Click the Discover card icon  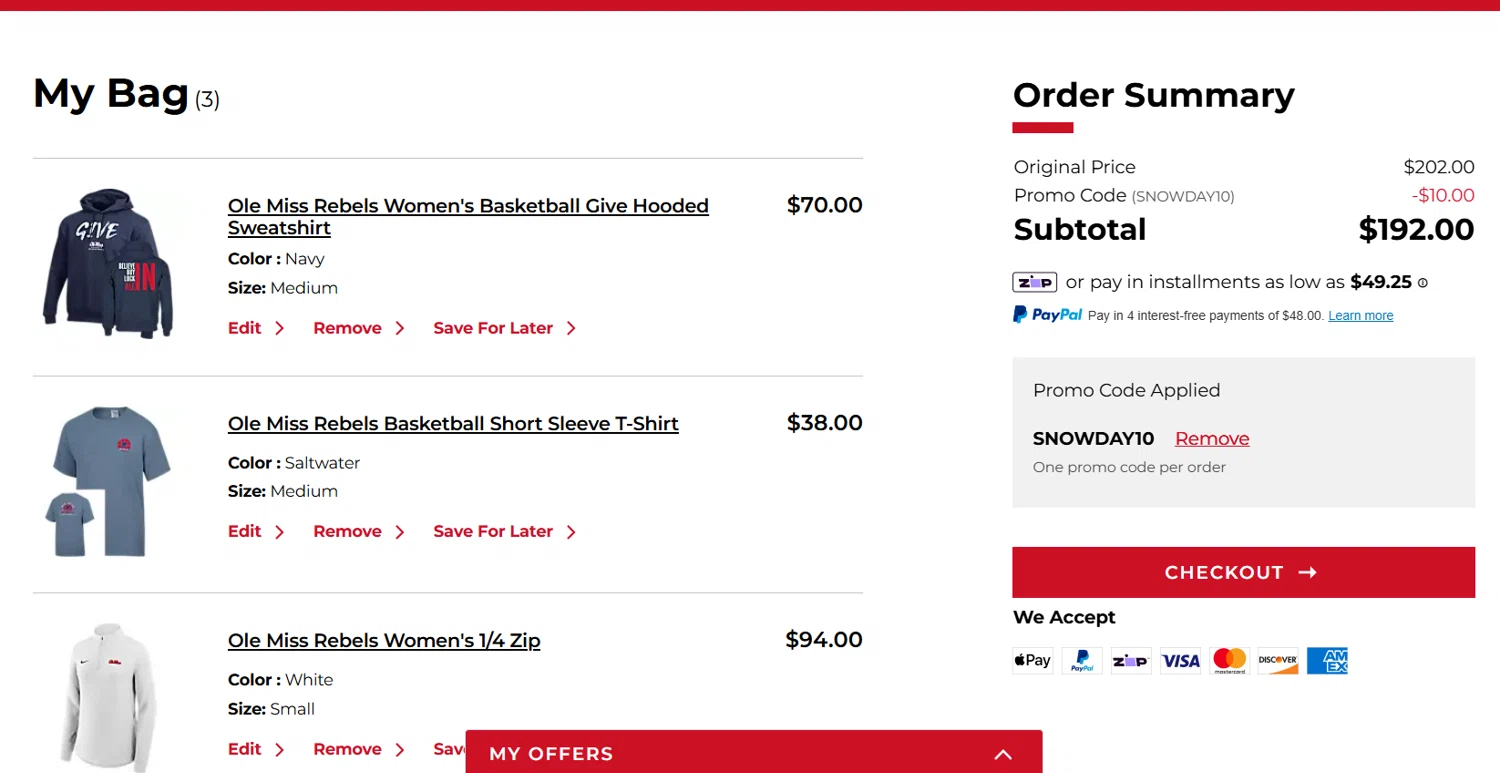point(1278,660)
